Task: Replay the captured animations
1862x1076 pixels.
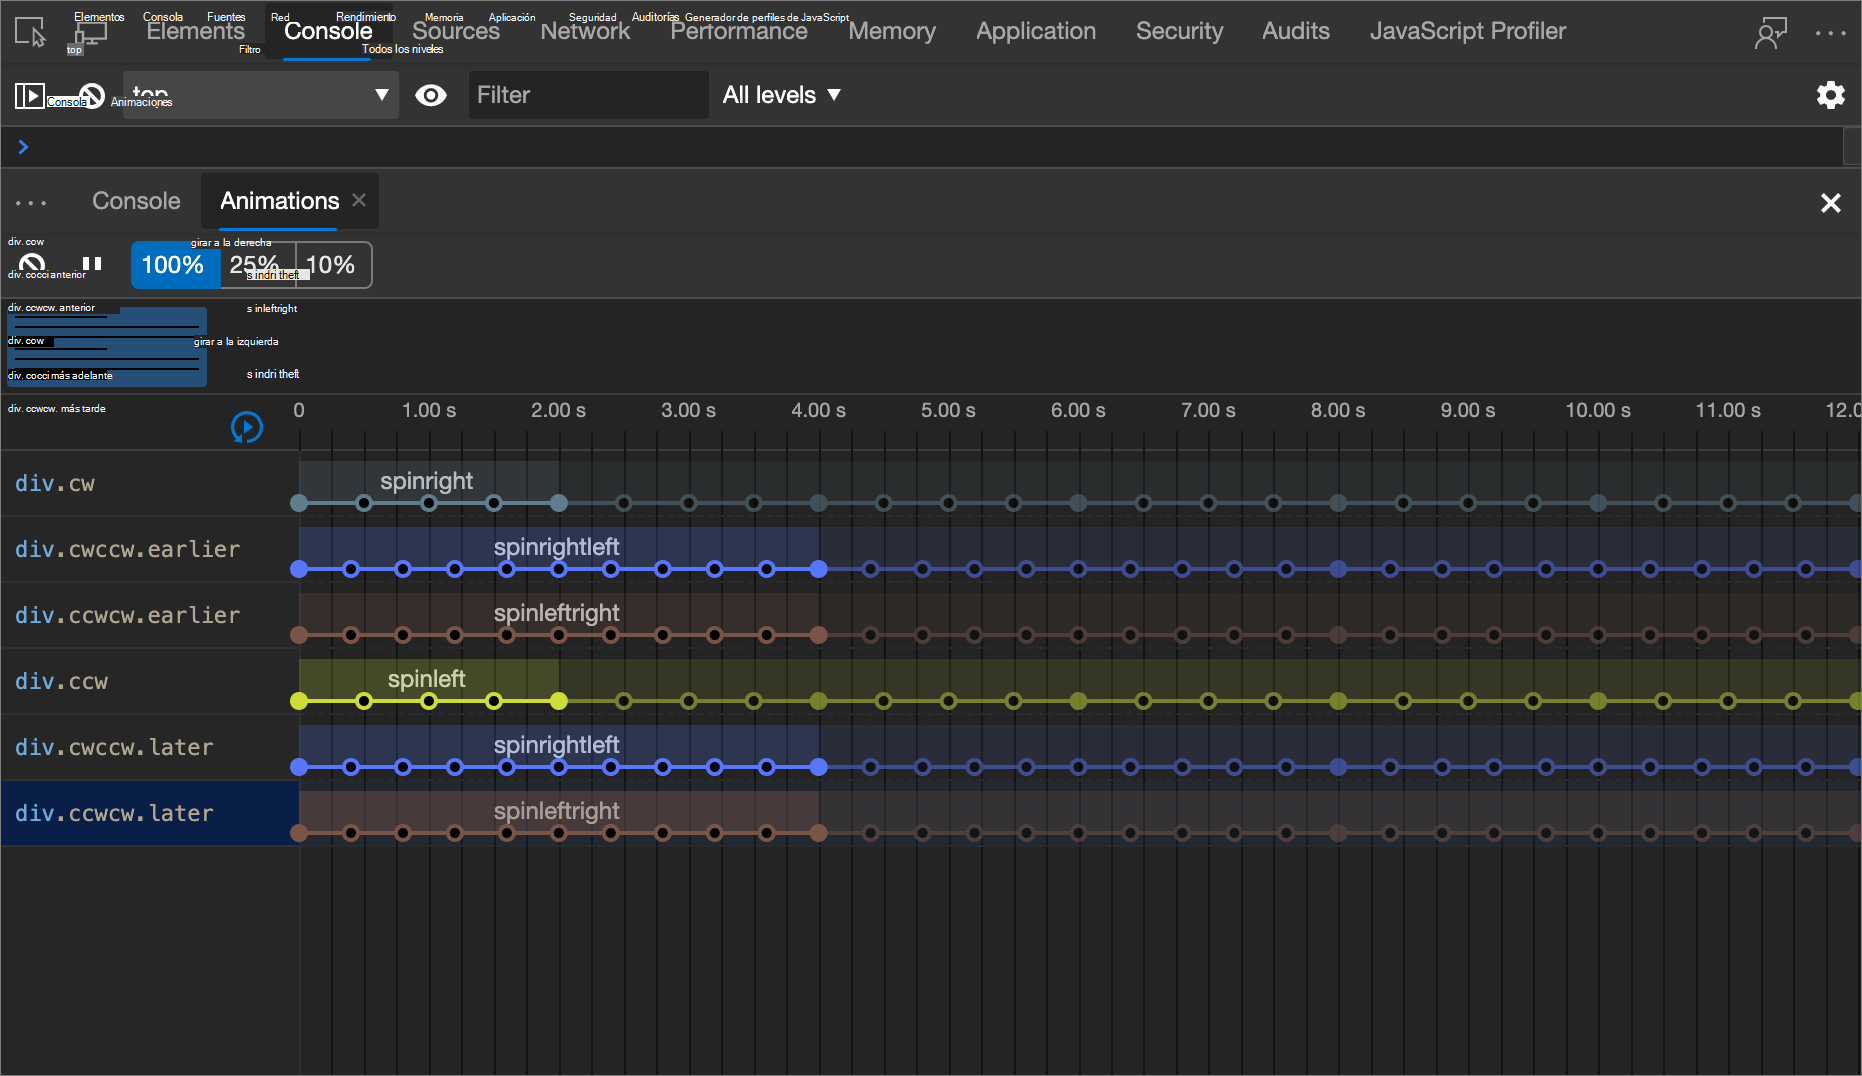Action: (246, 427)
